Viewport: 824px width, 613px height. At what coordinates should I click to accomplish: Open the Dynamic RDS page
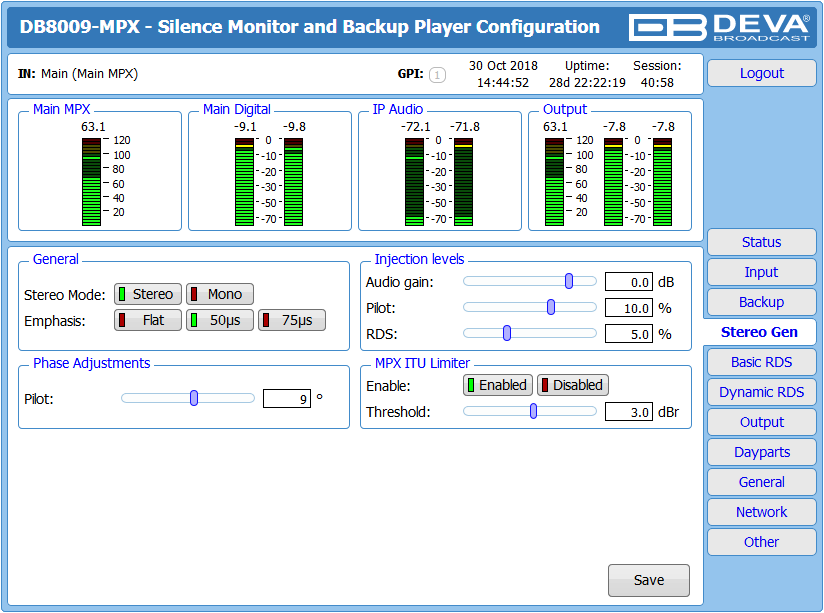[761, 392]
